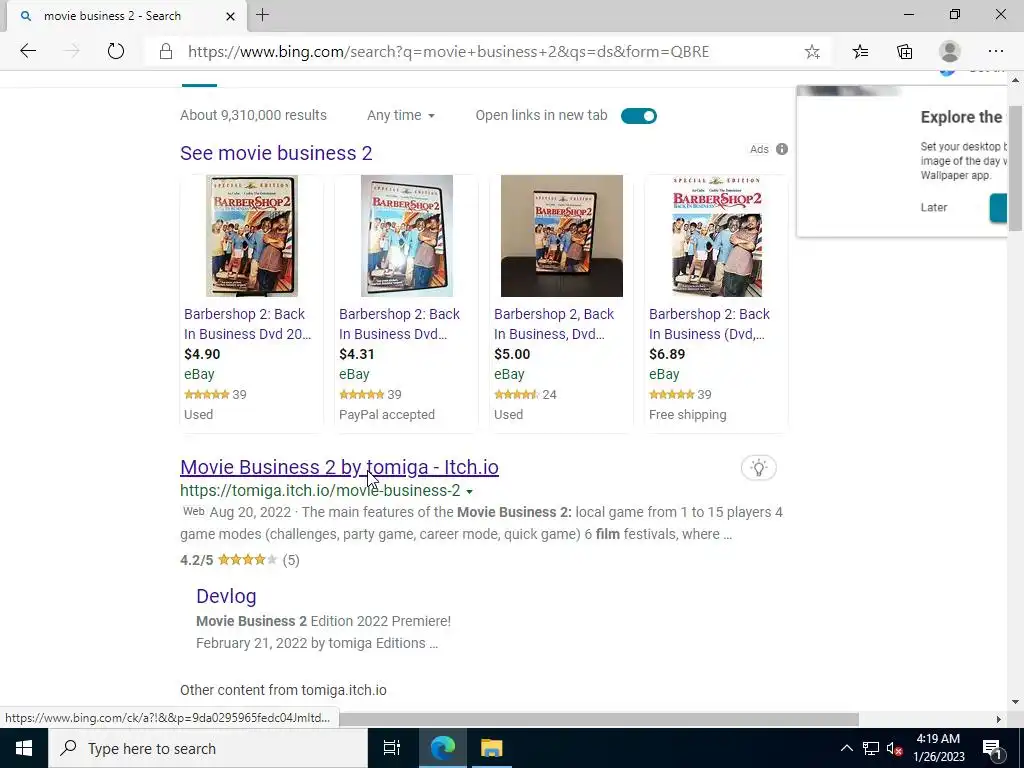The width and height of the screenshot is (1024, 768).
Task: Click the network status tray icon
Action: tap(871, 748)
